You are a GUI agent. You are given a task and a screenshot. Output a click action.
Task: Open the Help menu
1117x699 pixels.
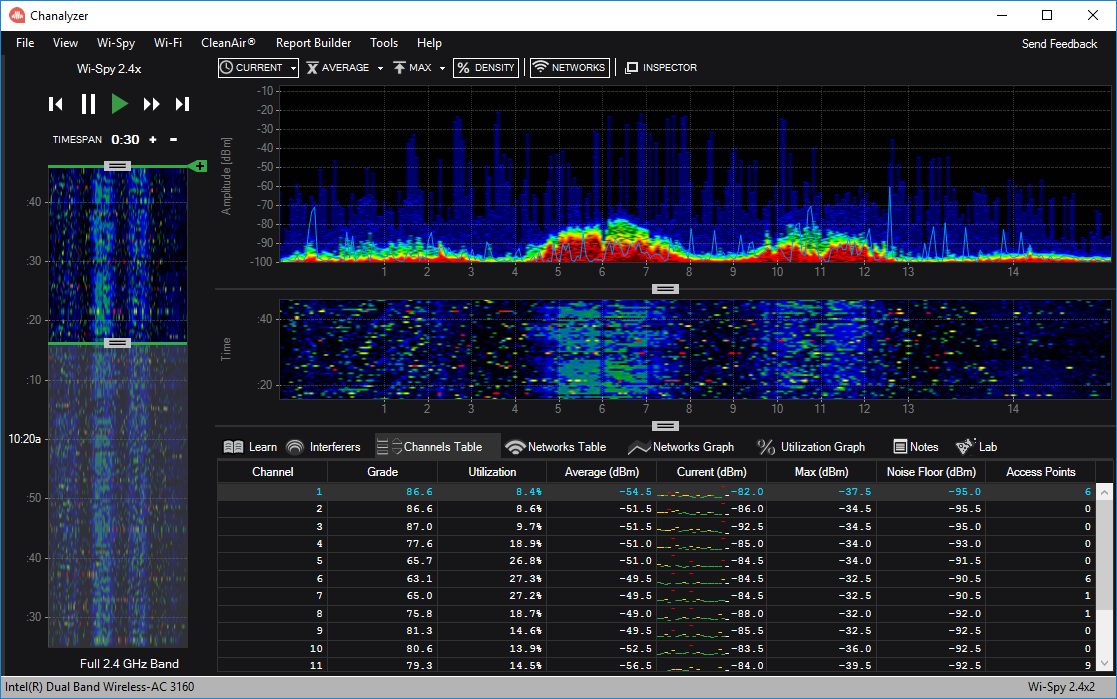[x=429, y=43]
